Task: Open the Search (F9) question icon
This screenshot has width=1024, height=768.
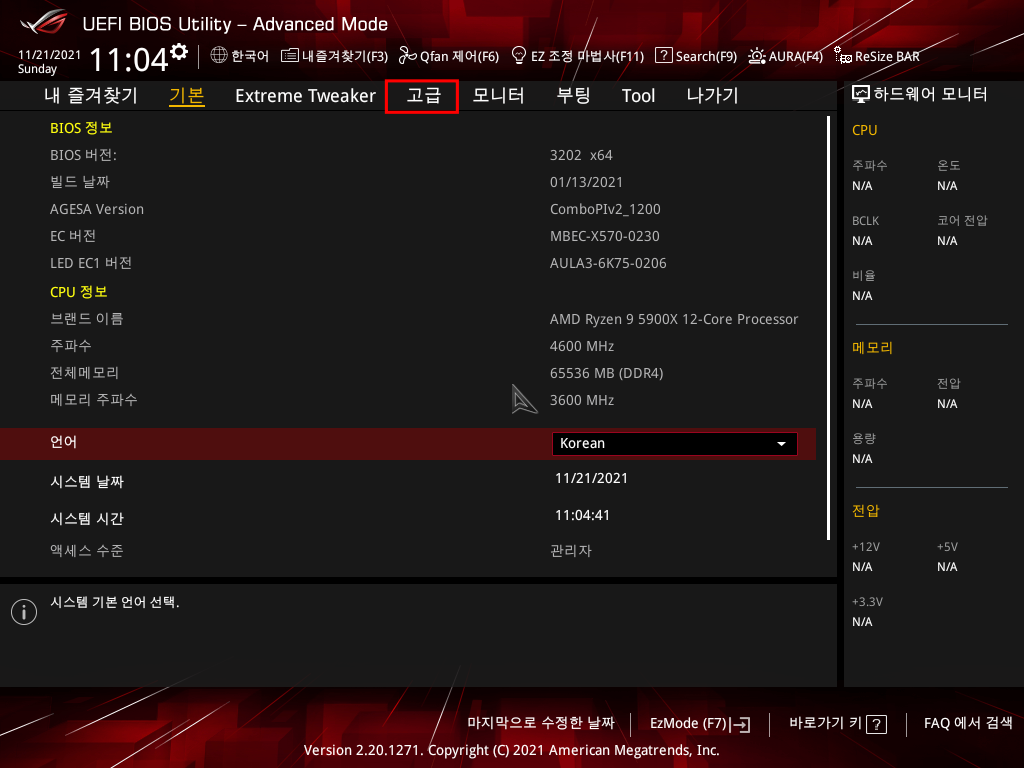Action: [664, 56]
